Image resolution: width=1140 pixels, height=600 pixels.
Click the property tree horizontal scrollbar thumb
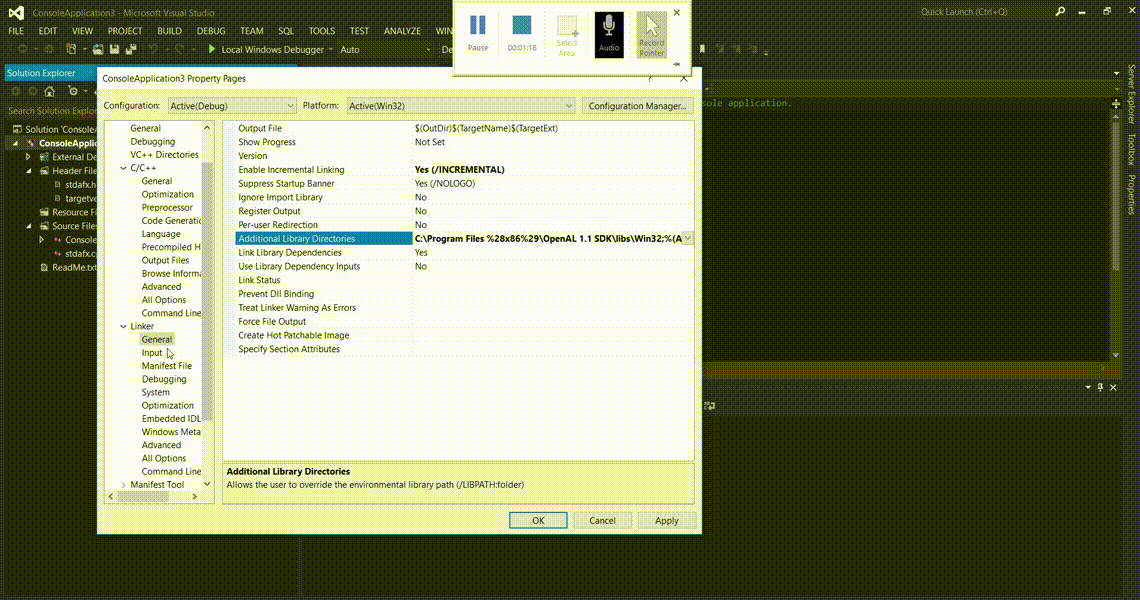(143, 497)
